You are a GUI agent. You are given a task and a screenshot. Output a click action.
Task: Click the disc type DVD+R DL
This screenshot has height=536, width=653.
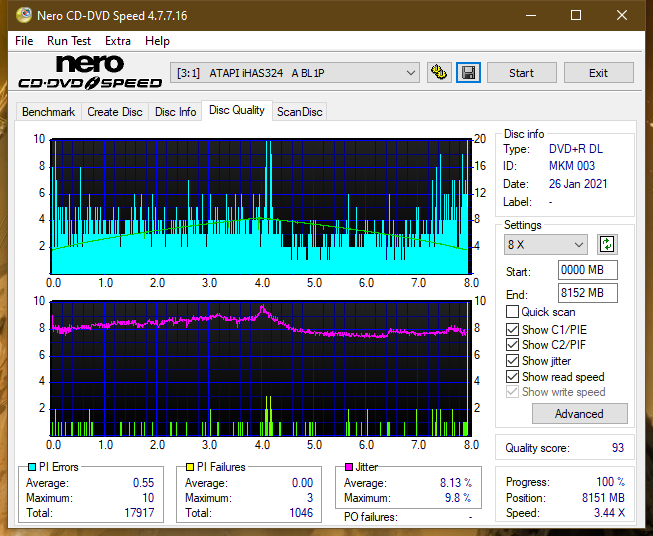(x=576, y=149)
